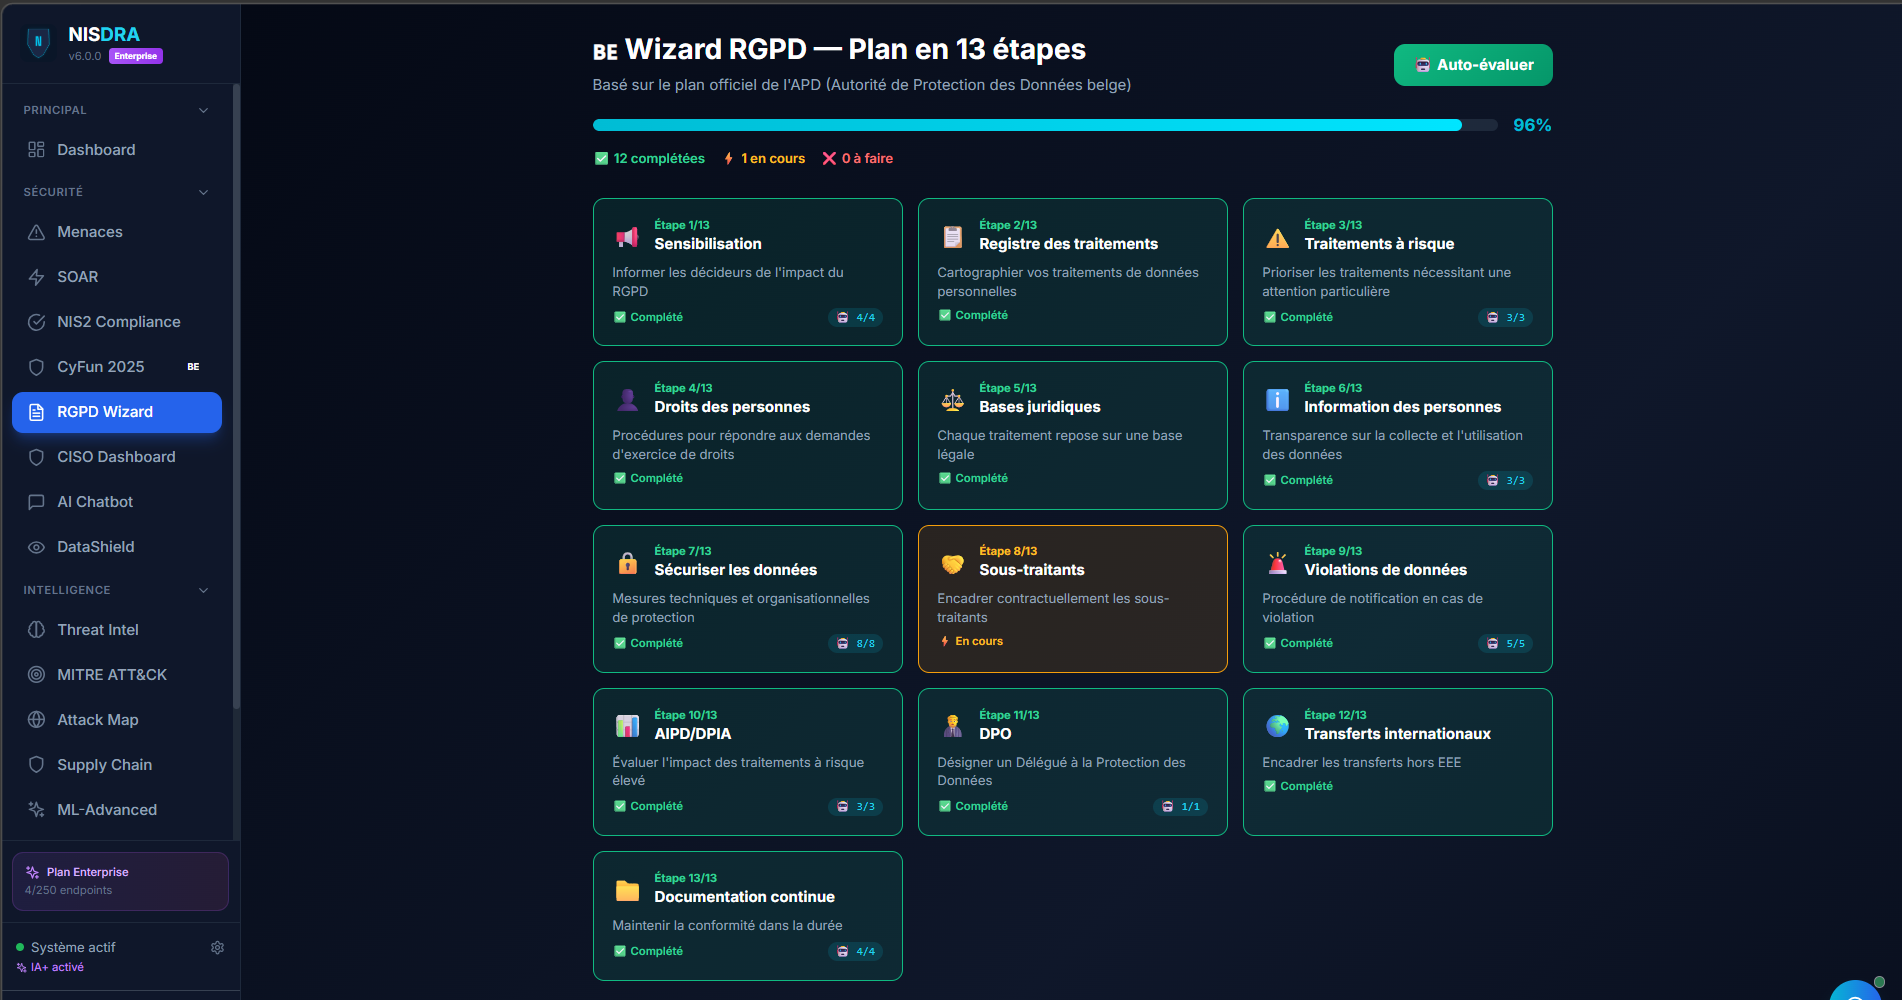This screenshot has width=1902, height=1000.
Task: Click the '0 à faire' status filter
Action: (858, 158)
